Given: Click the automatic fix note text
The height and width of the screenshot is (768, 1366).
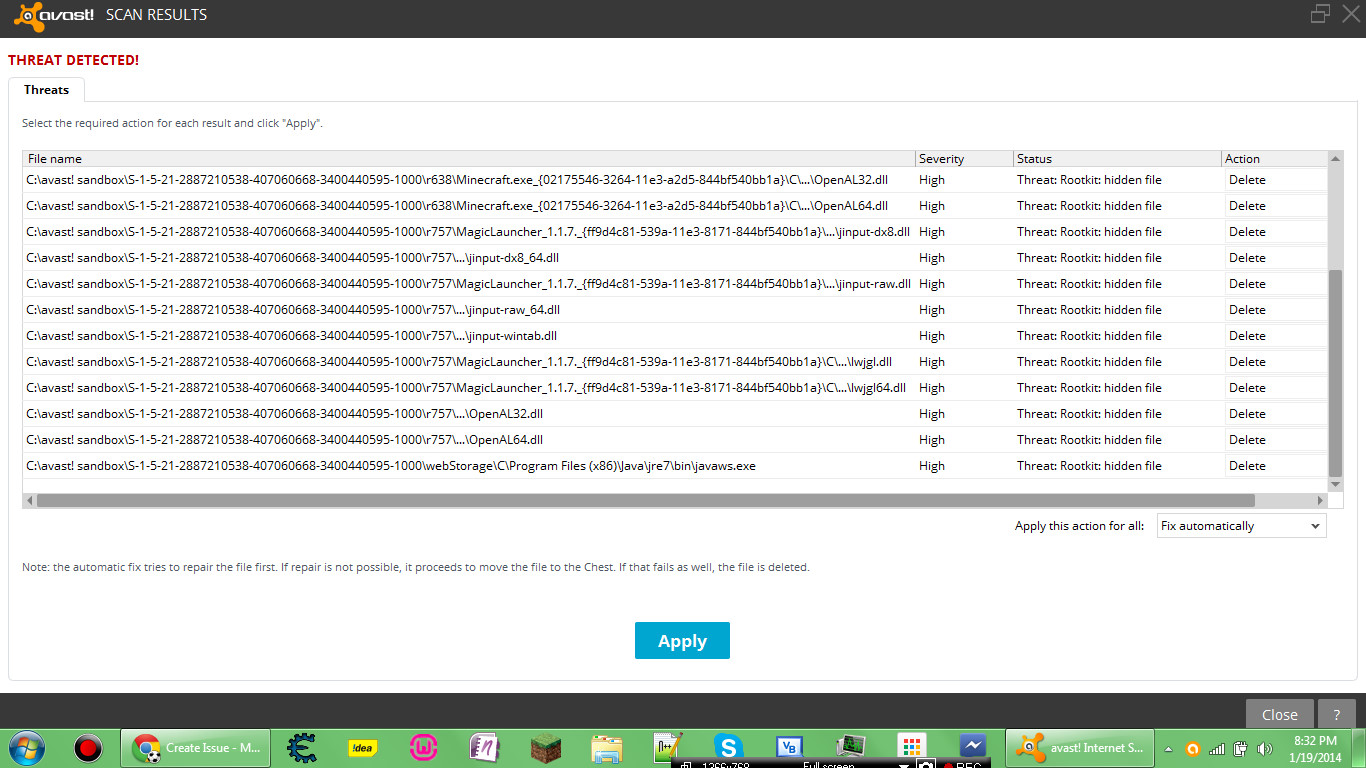Looking at the screenshot, I should point(416,567).
